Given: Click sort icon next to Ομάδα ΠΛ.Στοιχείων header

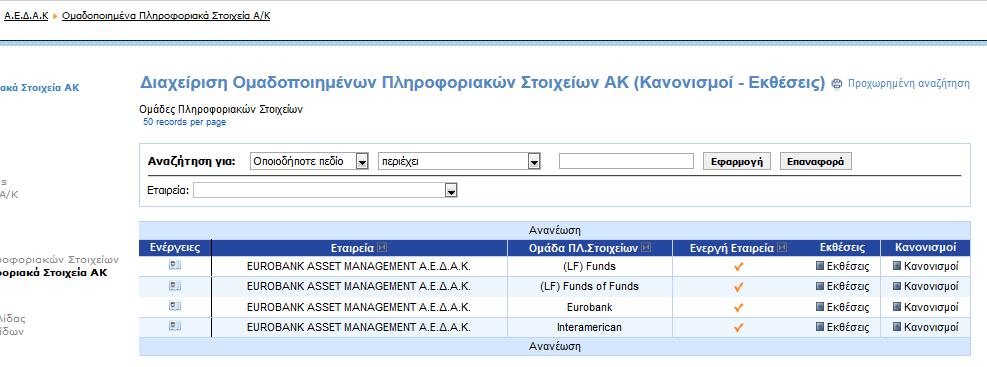Looking at the screenshot, I should coord(646,248).
